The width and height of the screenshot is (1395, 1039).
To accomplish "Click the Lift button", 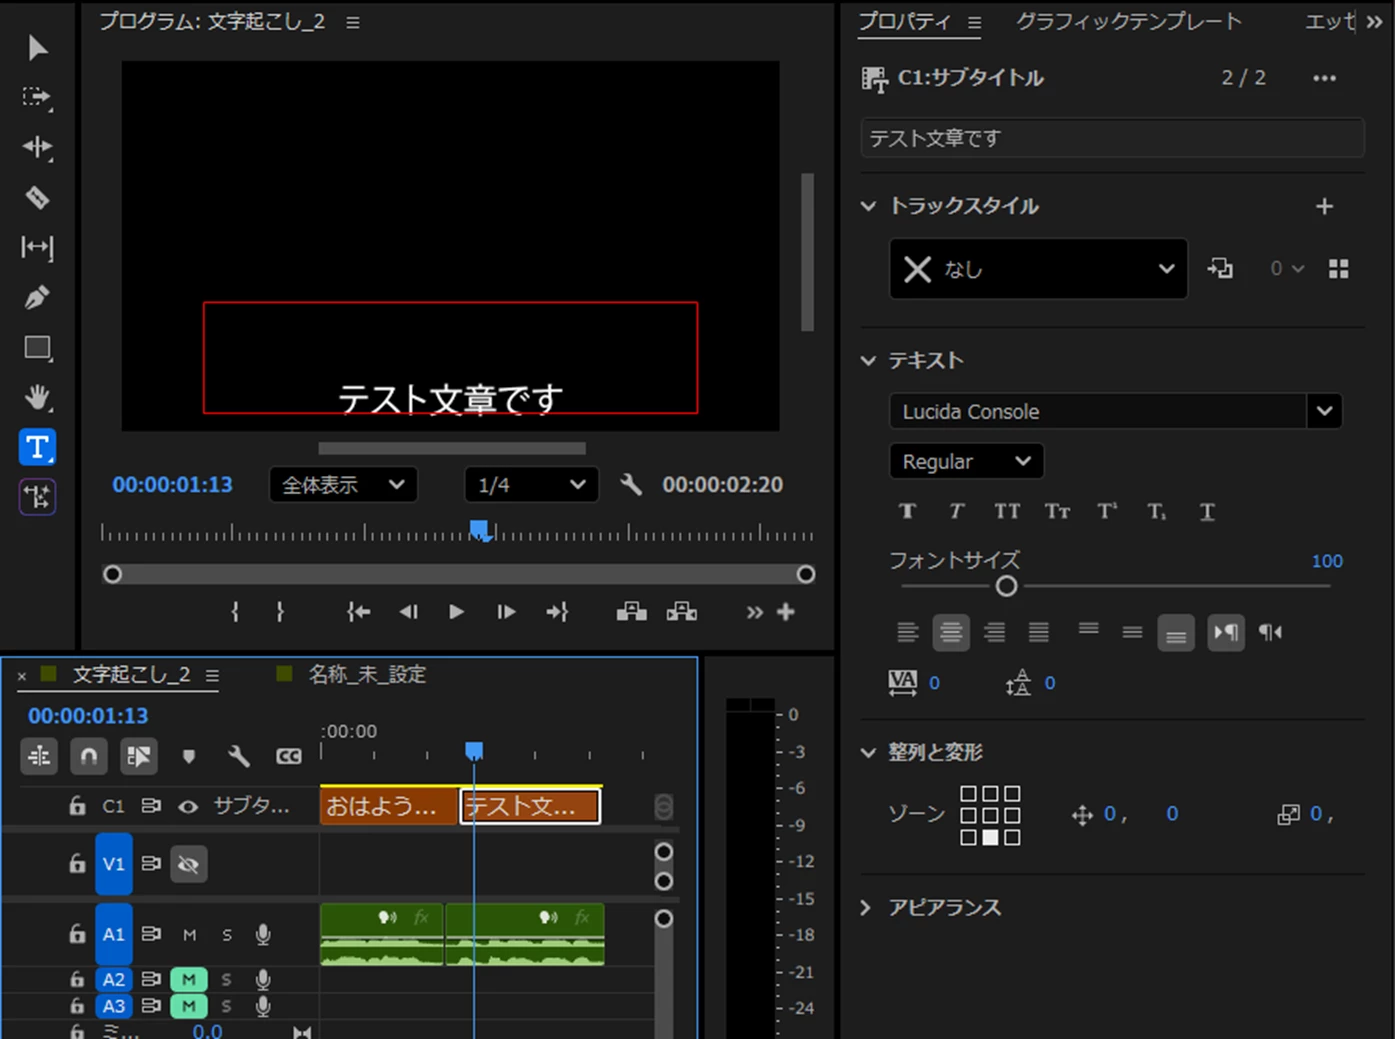I will (631, 612).
